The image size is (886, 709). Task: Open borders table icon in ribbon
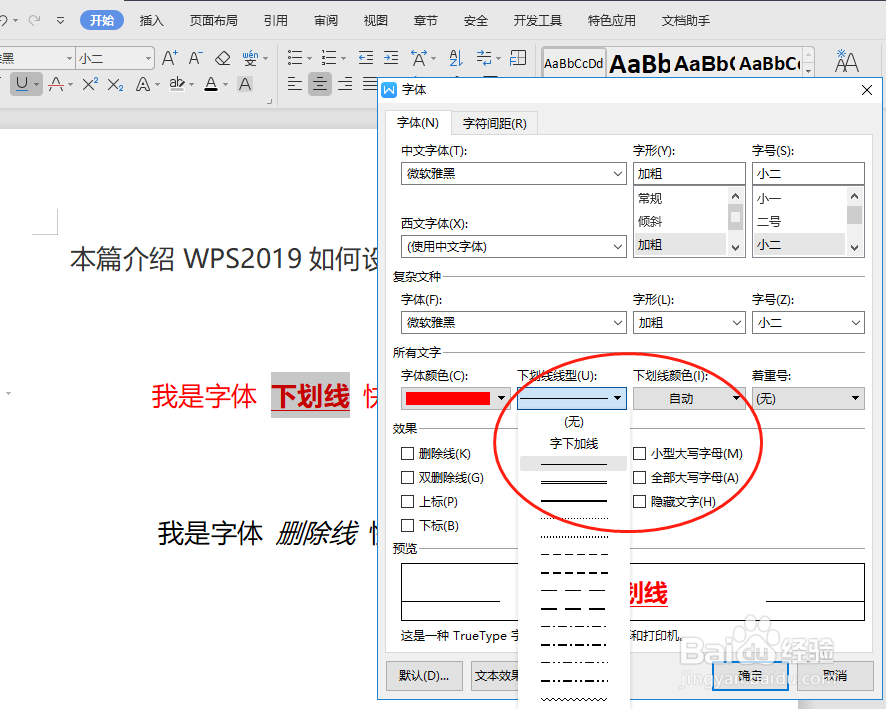click(518, 58)
